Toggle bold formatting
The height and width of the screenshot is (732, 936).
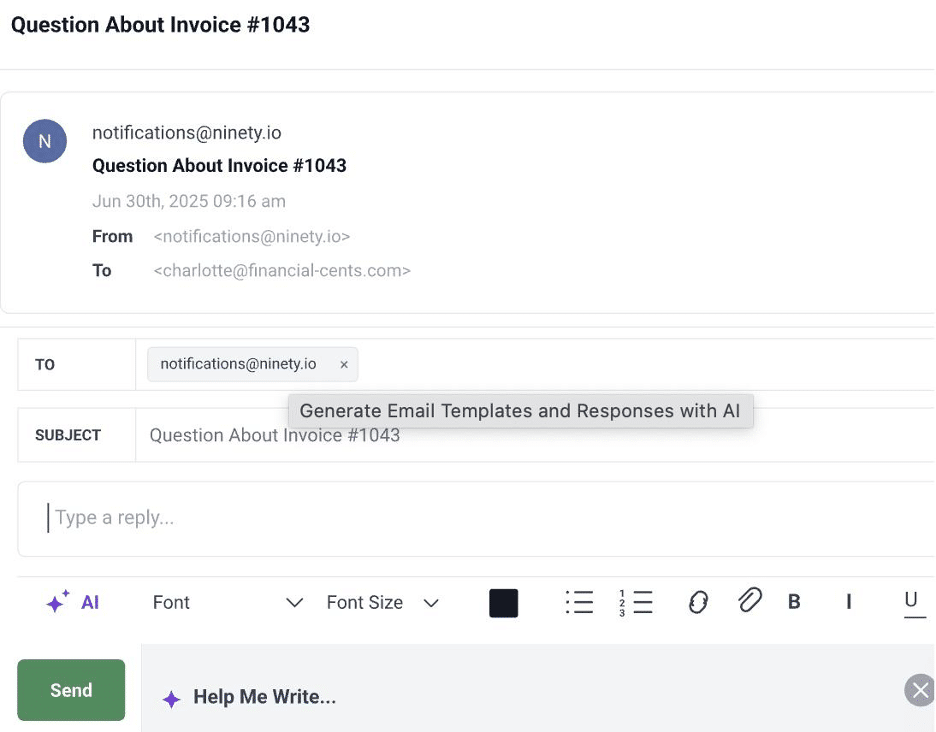[794, 602]
